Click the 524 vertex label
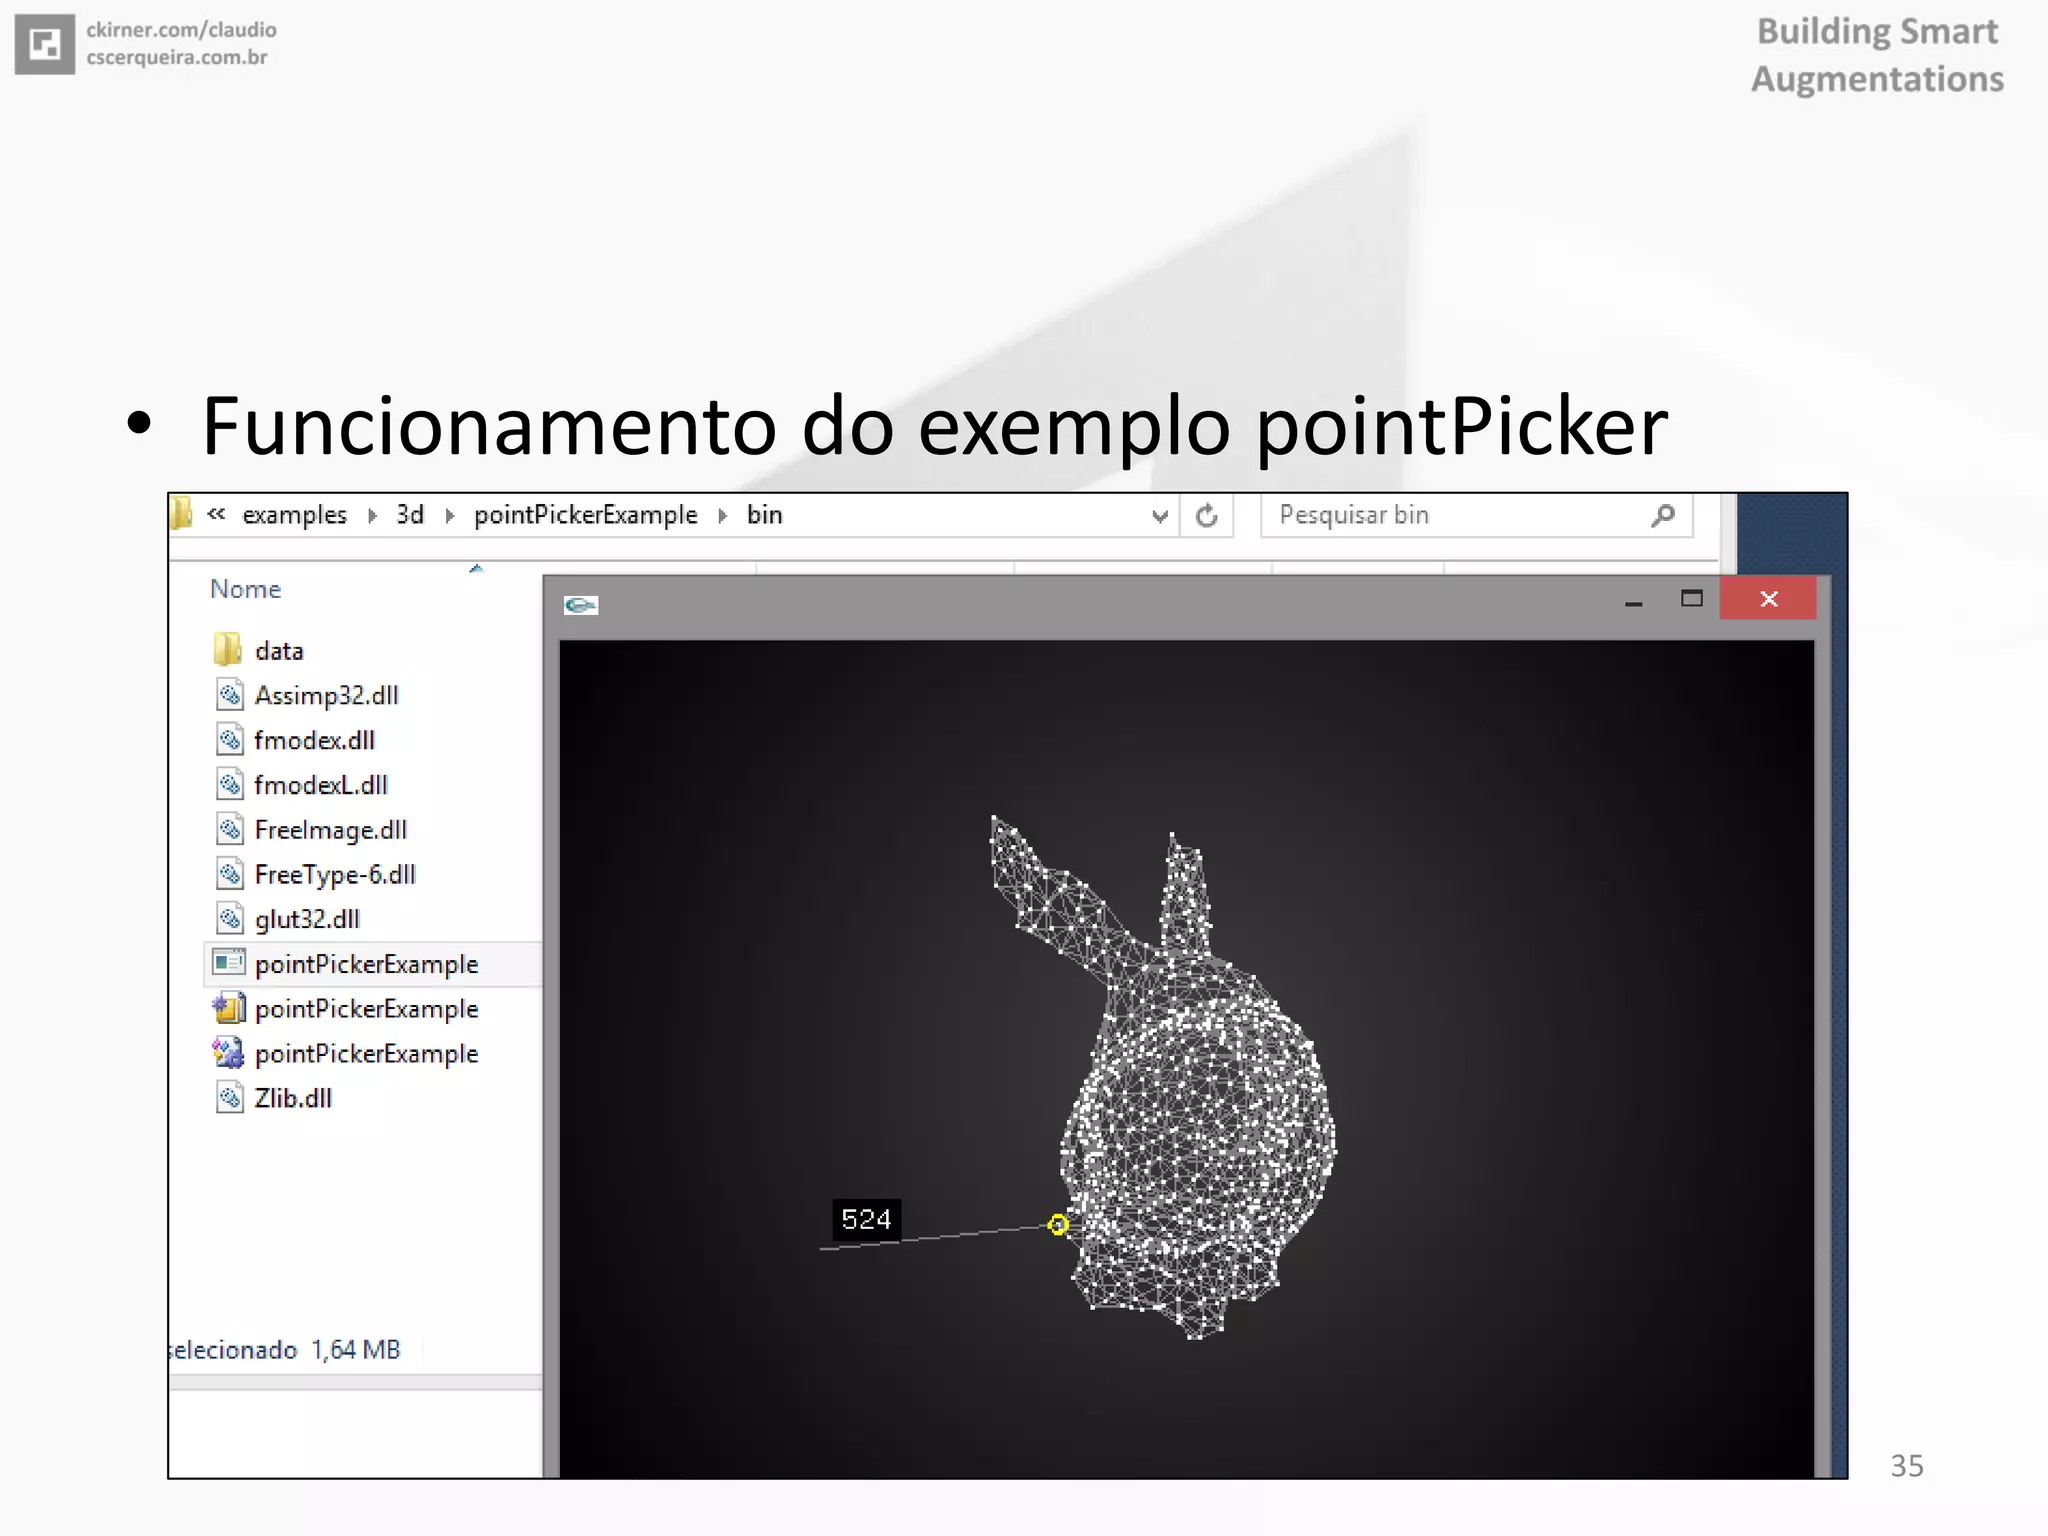The image size is (2048, 1536). pos(866,1219)
